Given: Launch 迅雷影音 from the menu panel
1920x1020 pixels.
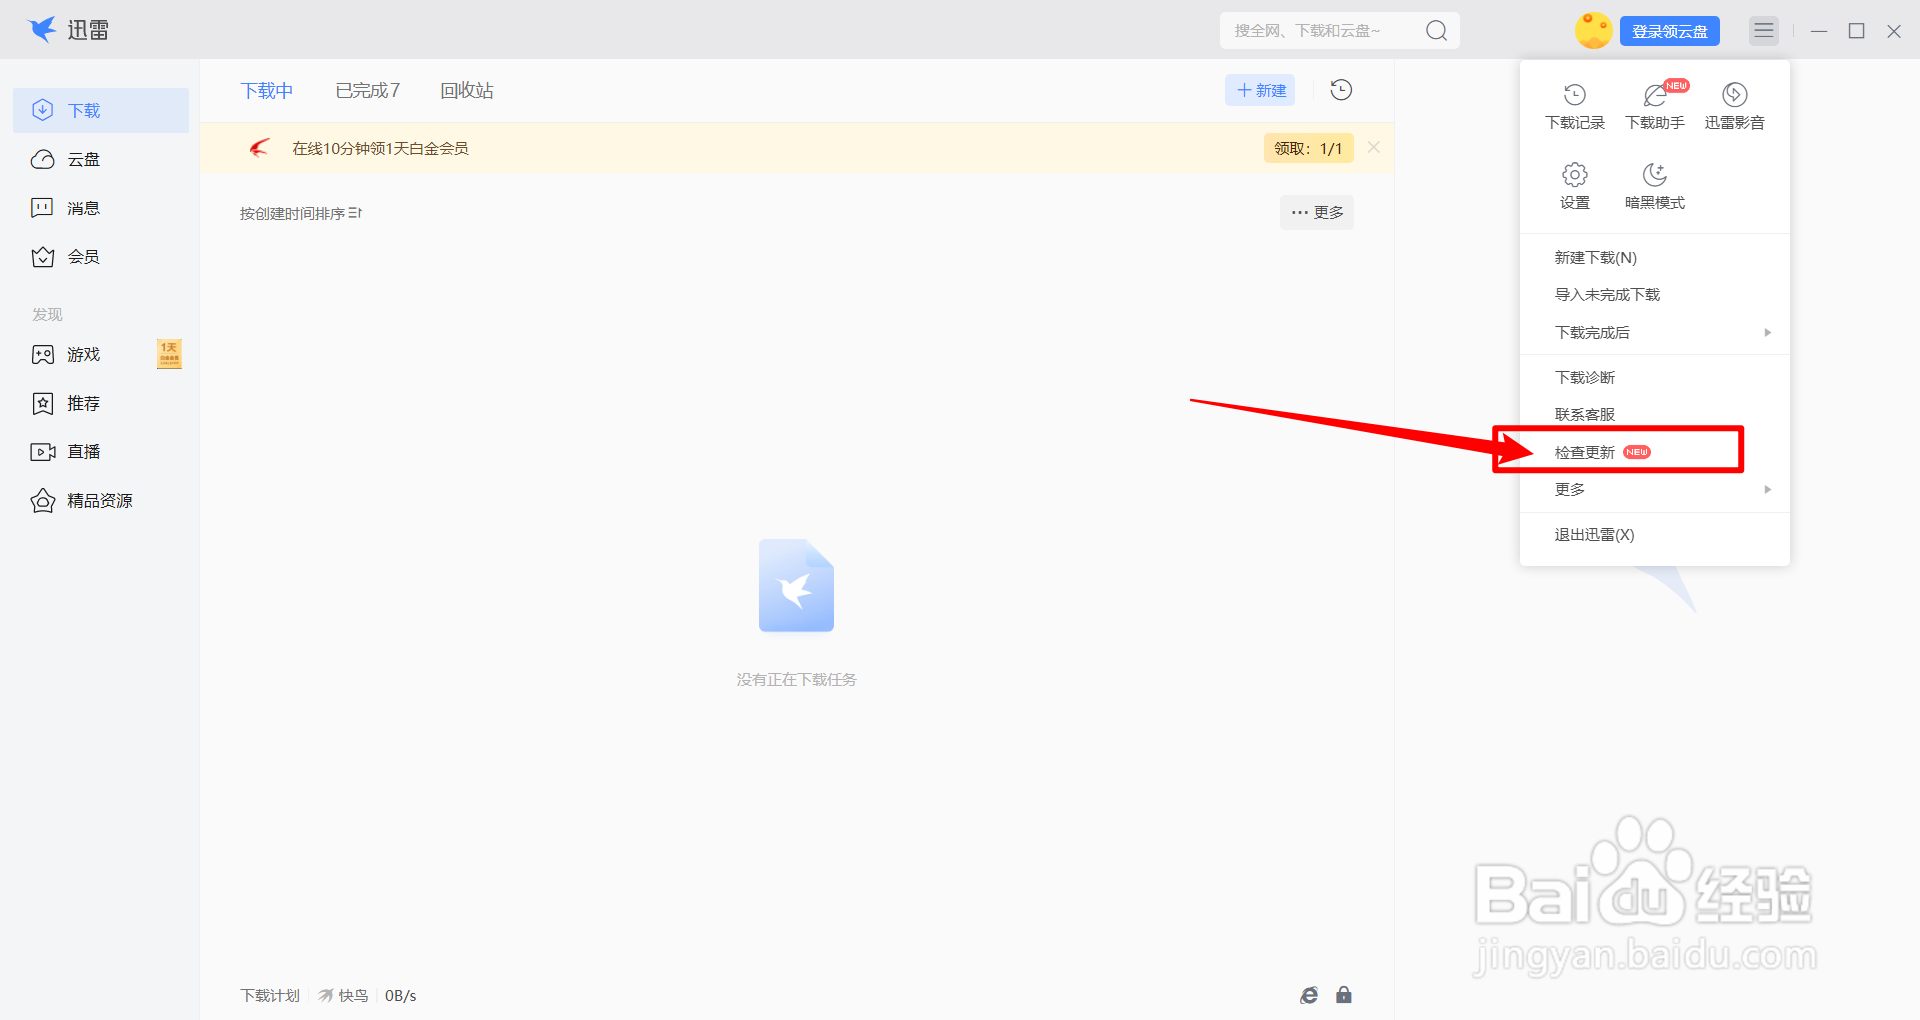Looking at the screenshot, I should coord(1735,106).
